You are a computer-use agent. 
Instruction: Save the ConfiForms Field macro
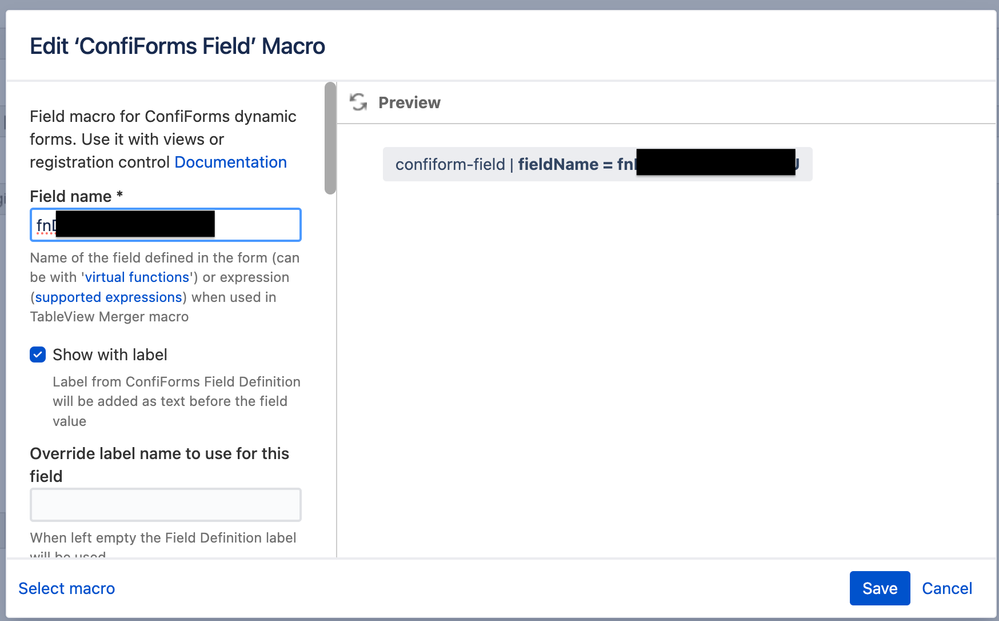(x=879, y=588)
